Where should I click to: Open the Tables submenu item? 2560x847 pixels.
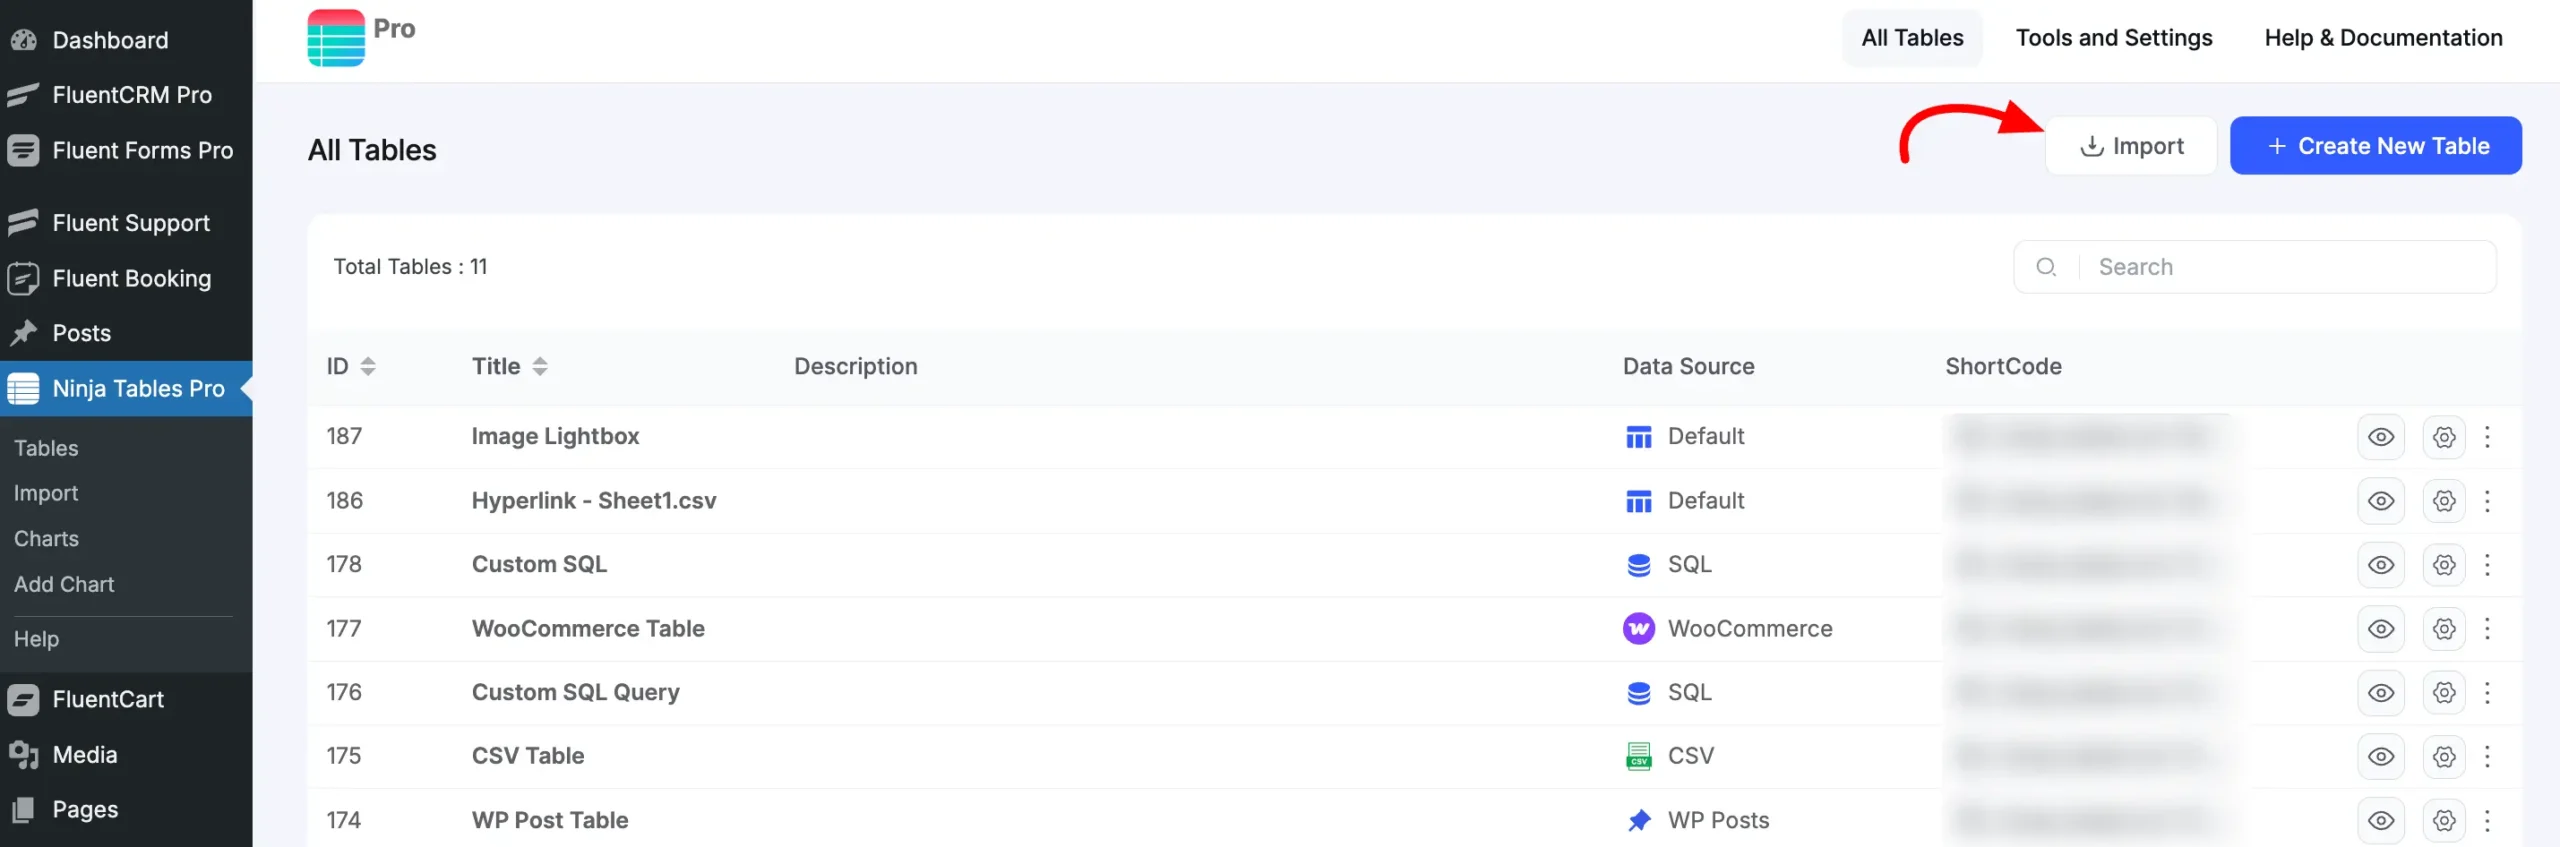coord(46,448)
